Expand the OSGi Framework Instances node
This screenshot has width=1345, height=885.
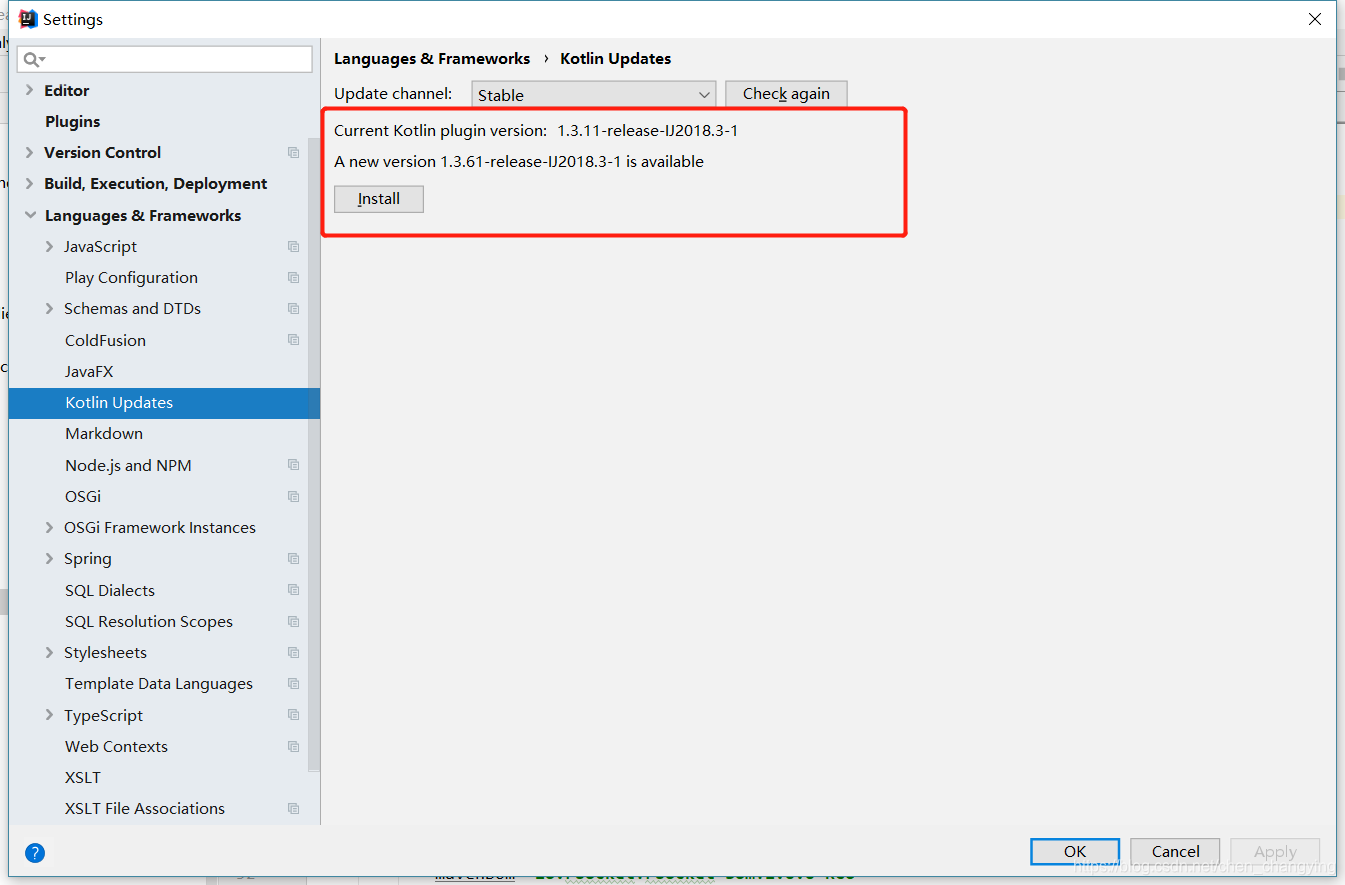pos(50,528)
